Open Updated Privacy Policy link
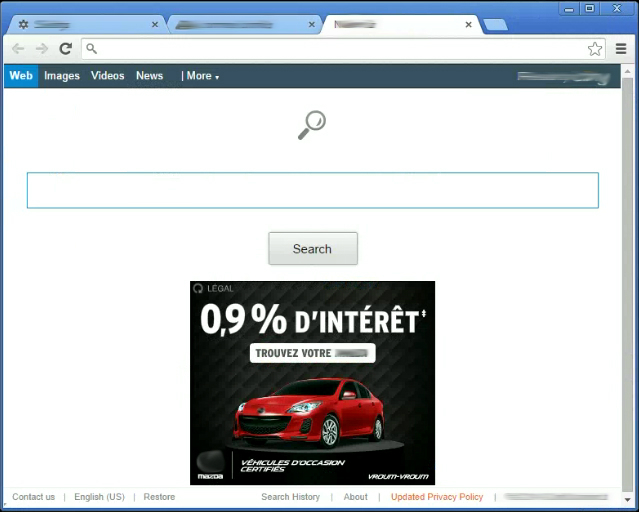The height and width of the screenshot is (512, 639). coord(437,497)
